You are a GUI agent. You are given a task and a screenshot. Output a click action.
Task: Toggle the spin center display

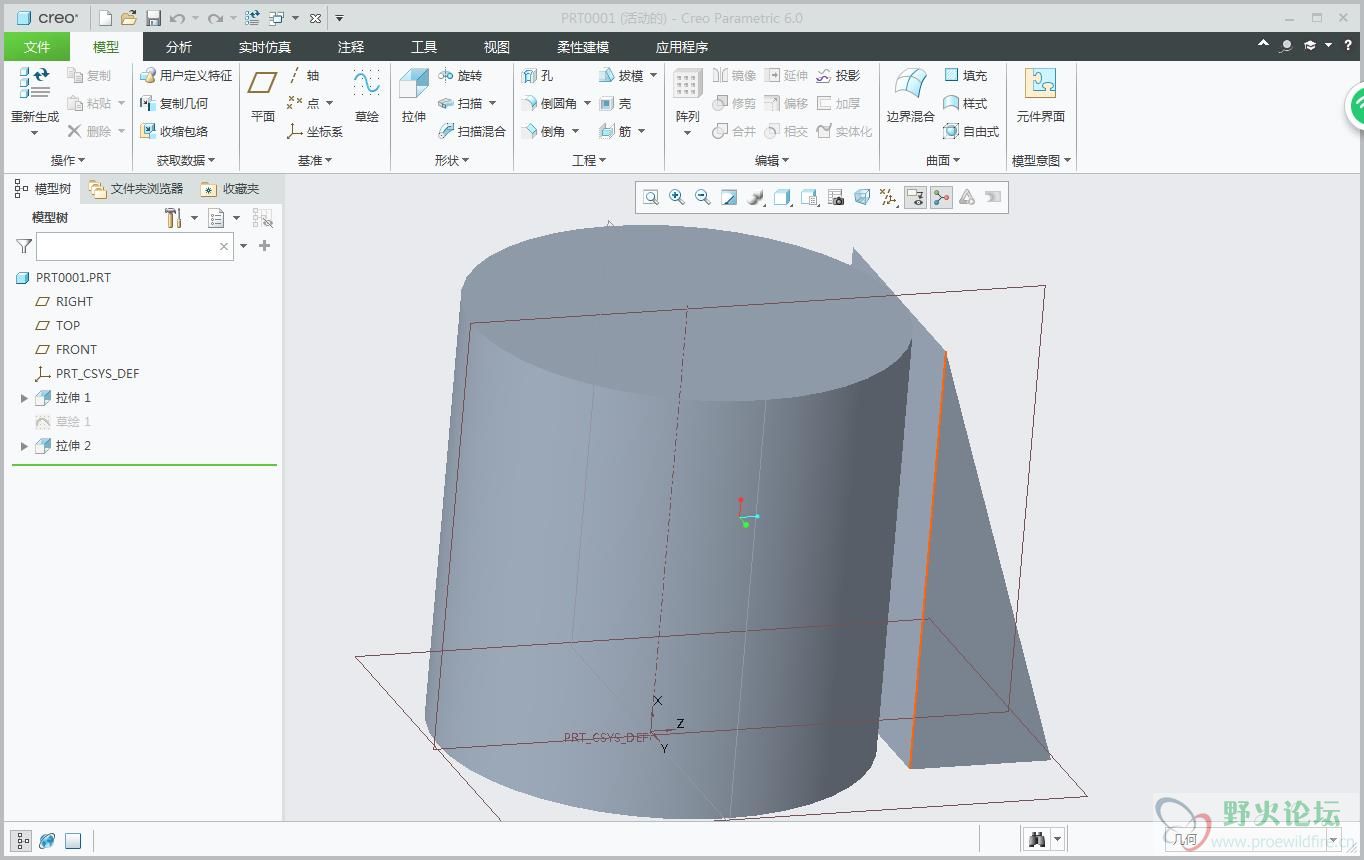(x=941, y=198)
